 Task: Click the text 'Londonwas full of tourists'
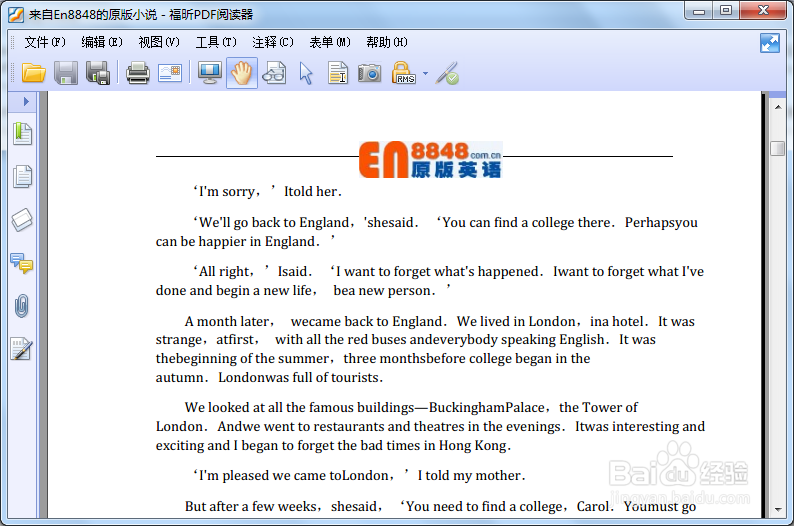(299, 378)
